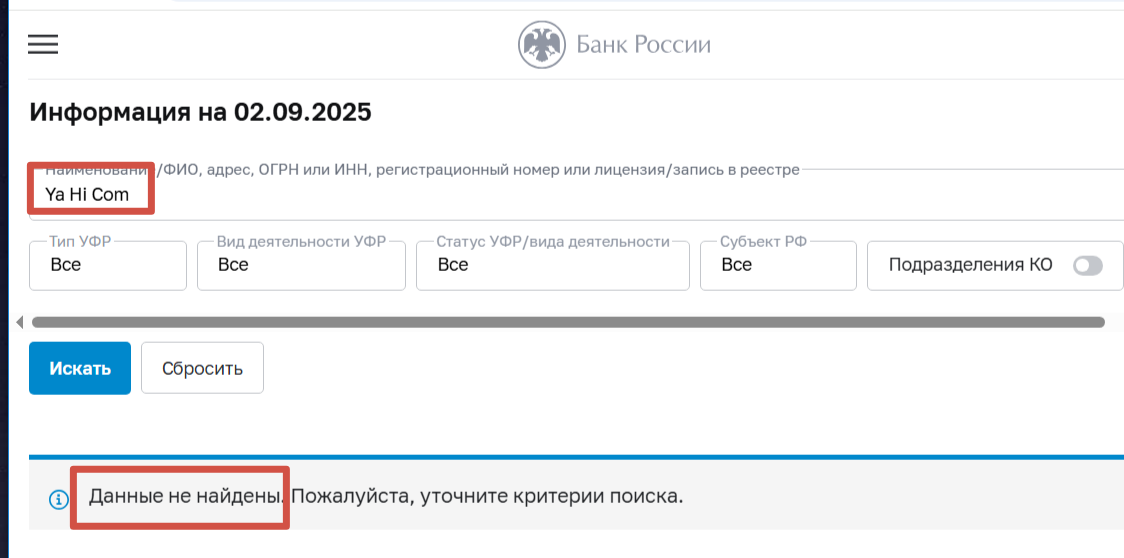Toggle the Подразделения КО switch
Image resolution: width=1124 pixels, height=558 pixels.
[1087, 265]
